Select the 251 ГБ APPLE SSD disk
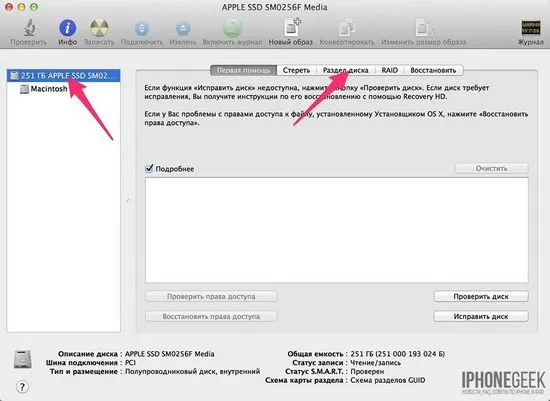This screenshot has height=401, width=550. (x=63, y=75)
